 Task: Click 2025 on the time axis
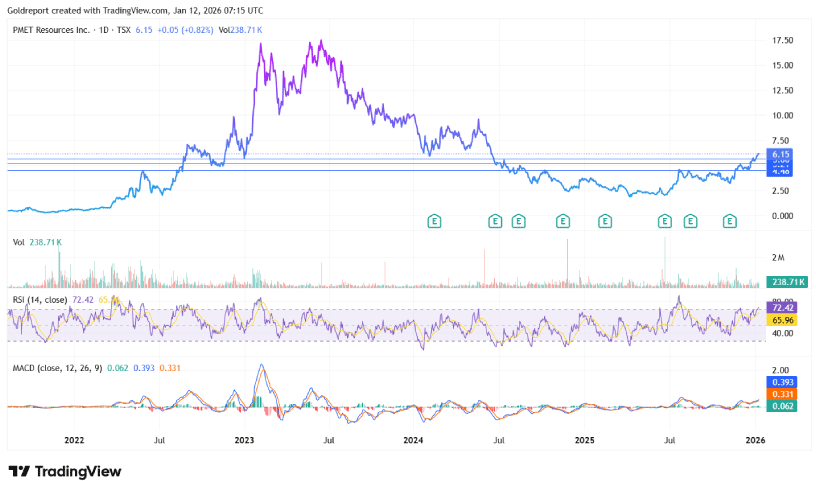(586, 440)
